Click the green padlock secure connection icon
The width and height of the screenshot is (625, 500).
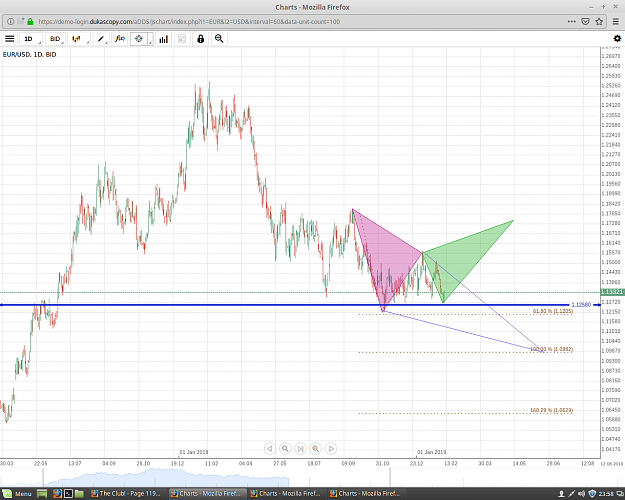click(30, 22)
